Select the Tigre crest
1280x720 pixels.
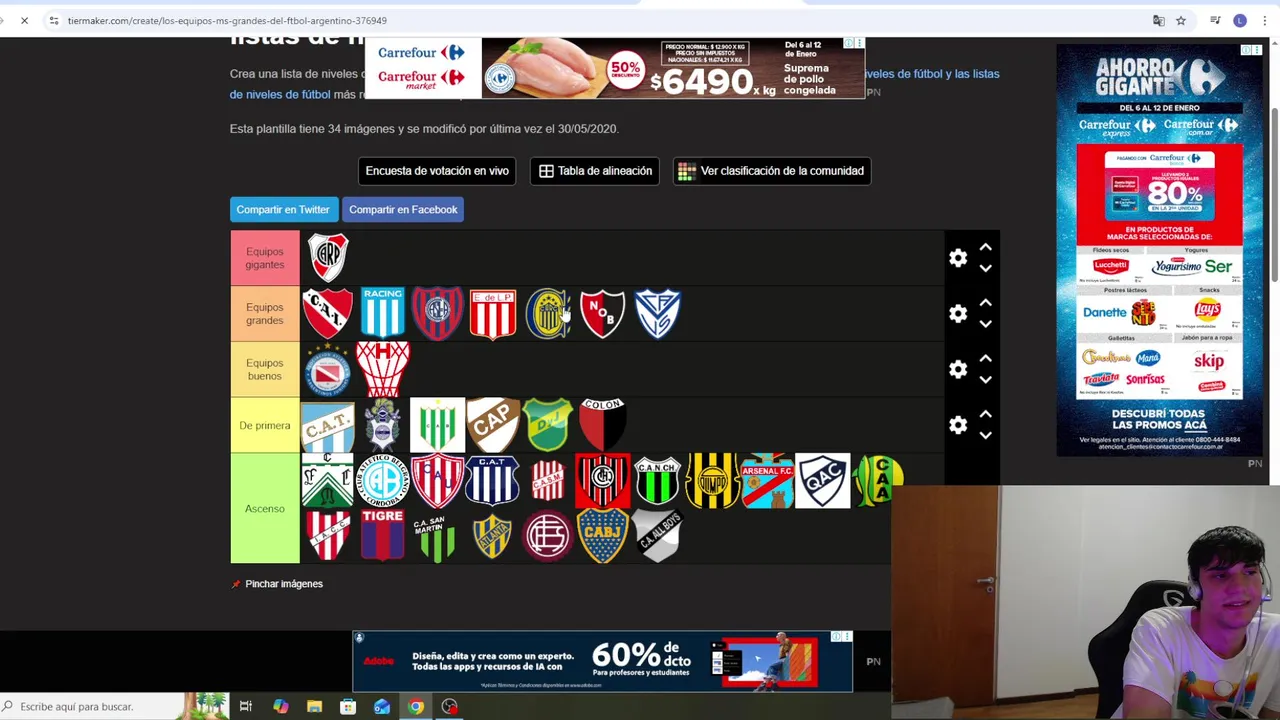[382, 536]
